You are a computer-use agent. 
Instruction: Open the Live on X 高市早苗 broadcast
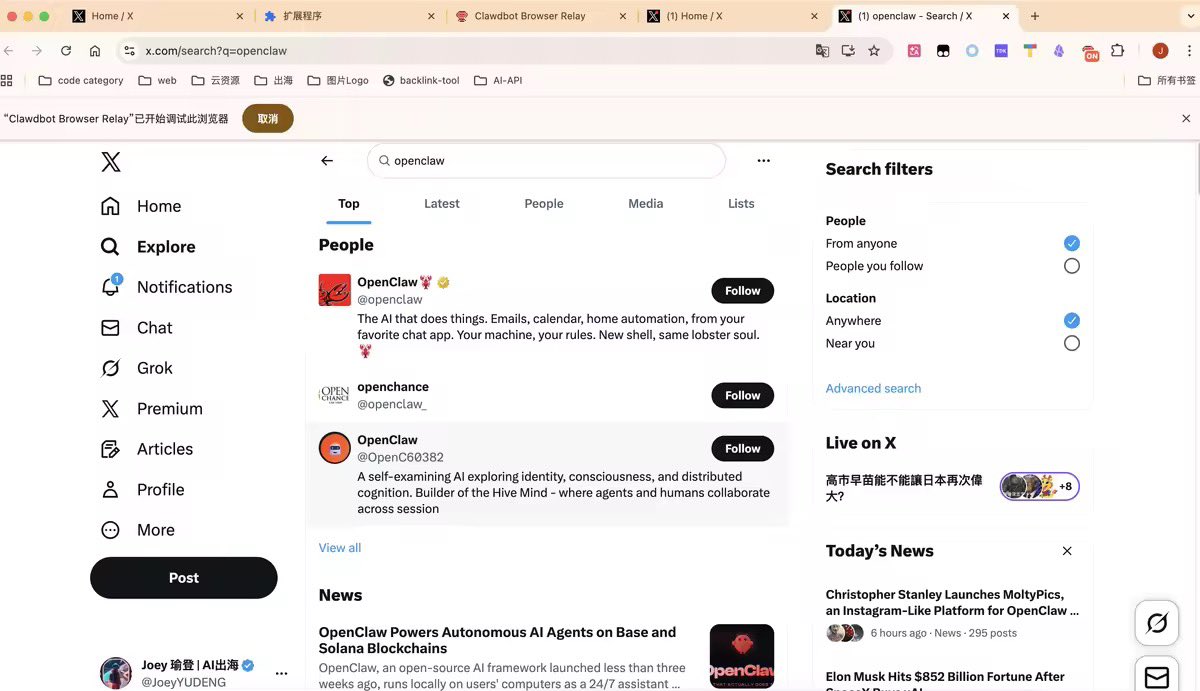[953, 488]
